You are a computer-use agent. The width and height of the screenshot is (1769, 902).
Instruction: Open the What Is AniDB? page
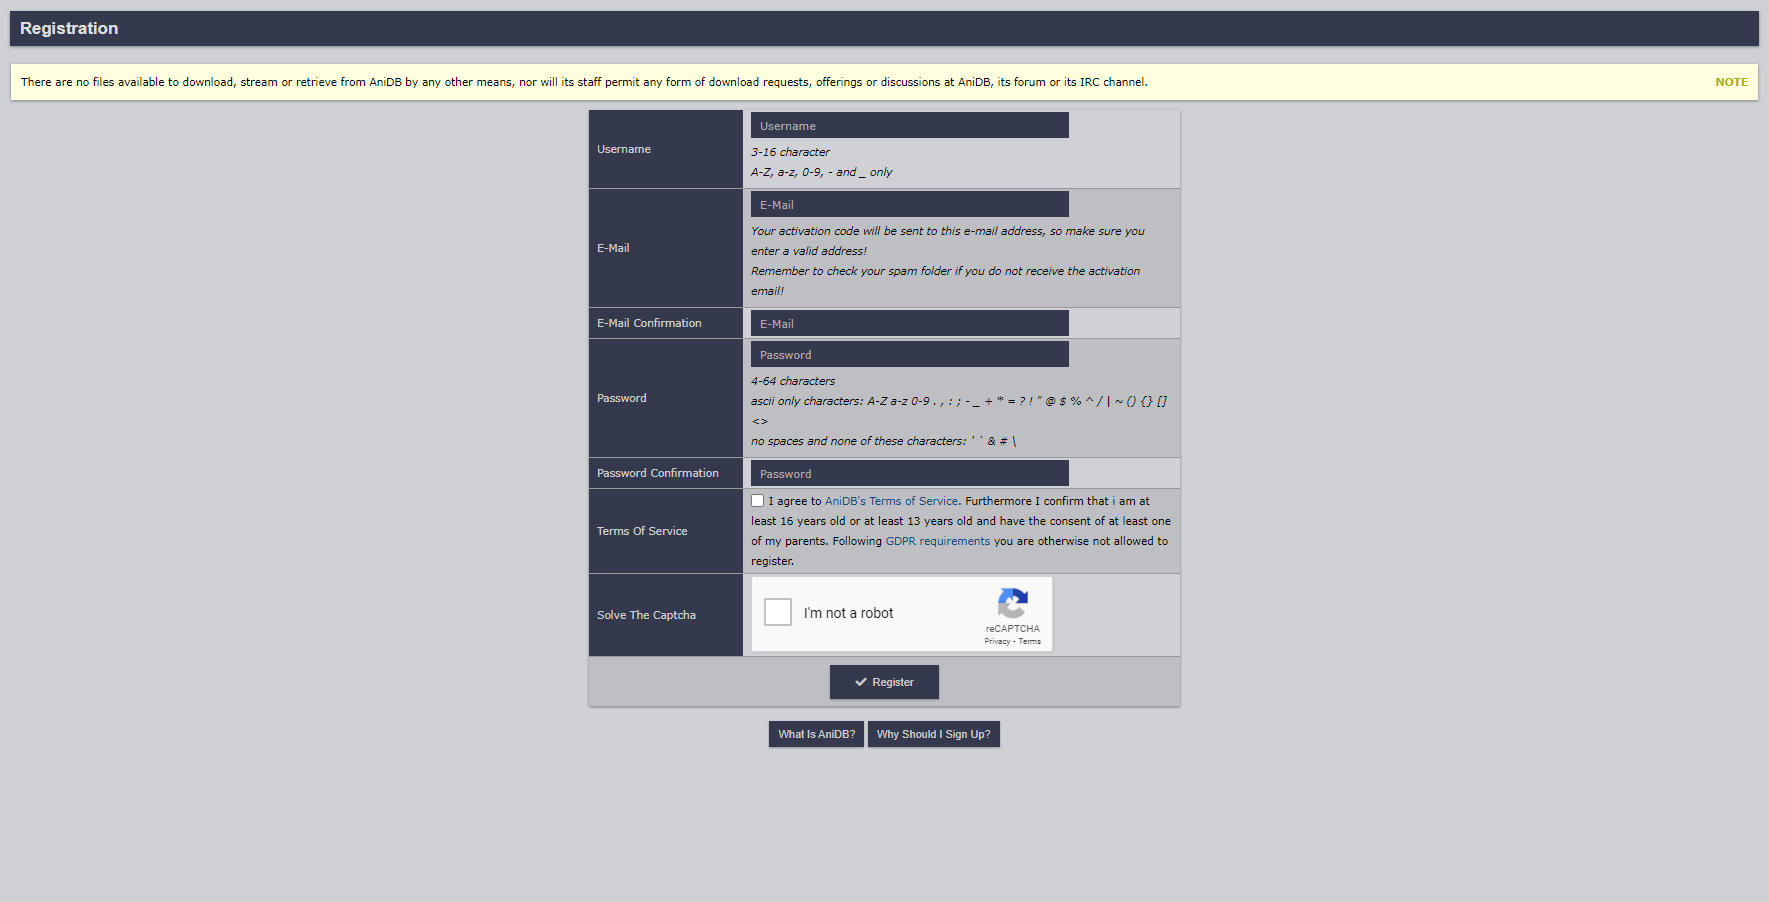[816, 734]
